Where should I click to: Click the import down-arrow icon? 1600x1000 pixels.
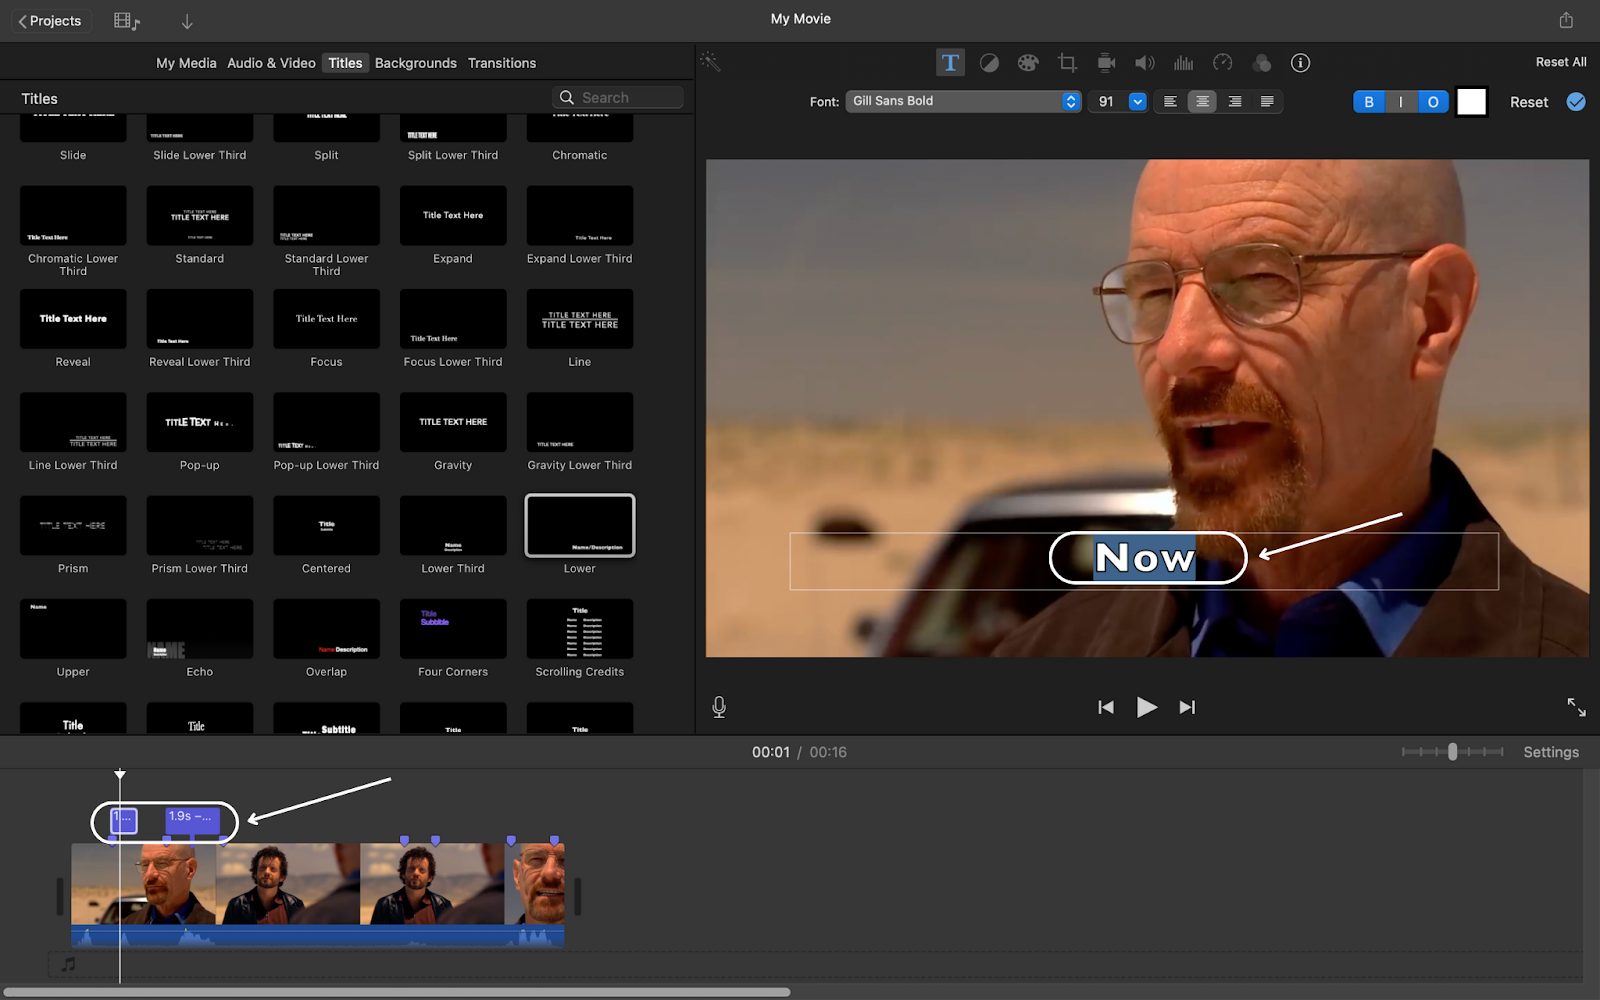187,21
